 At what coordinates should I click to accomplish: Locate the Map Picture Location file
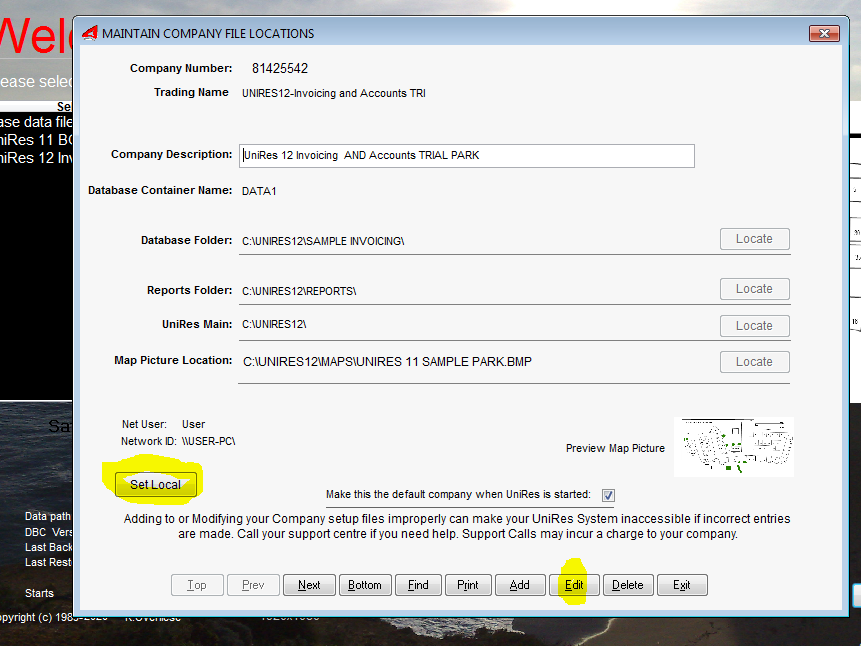point(754,362)
